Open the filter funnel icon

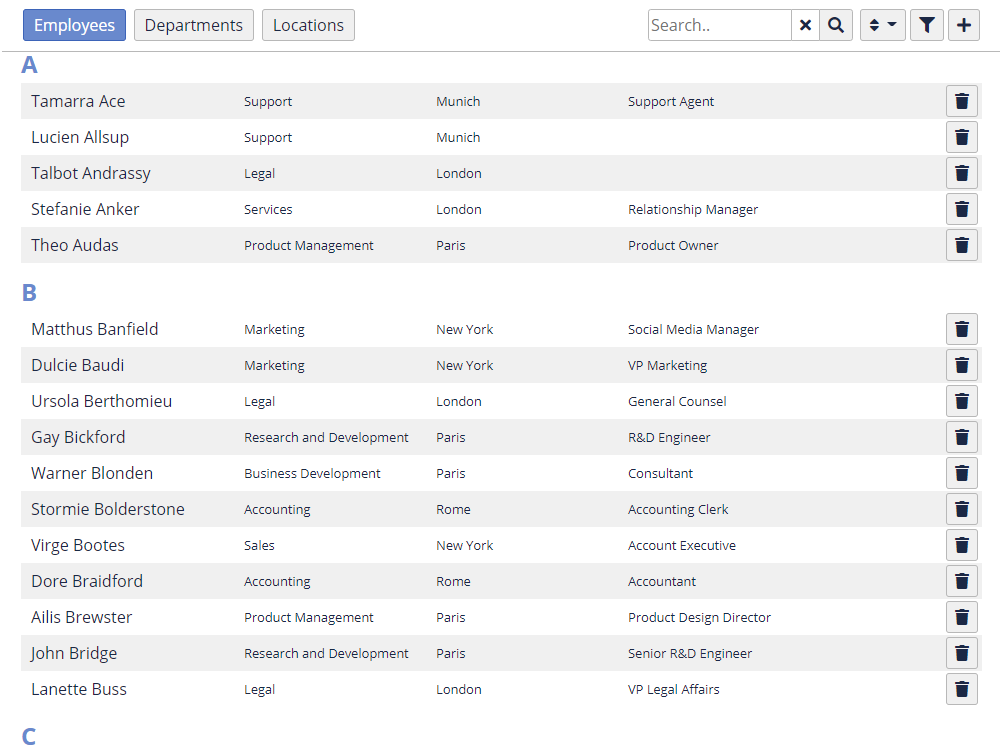[x=926, y=25]
